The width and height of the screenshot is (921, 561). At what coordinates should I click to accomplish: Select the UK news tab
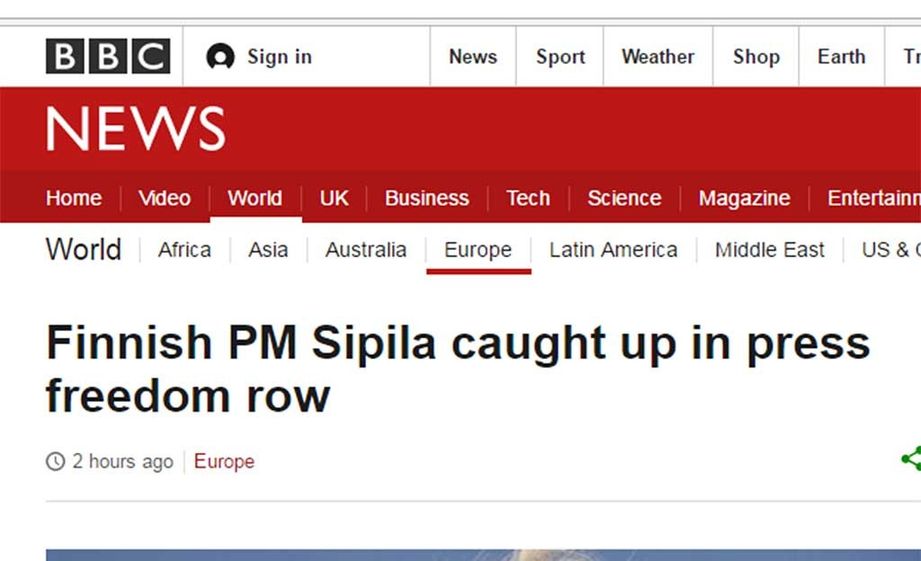(334, 198)
